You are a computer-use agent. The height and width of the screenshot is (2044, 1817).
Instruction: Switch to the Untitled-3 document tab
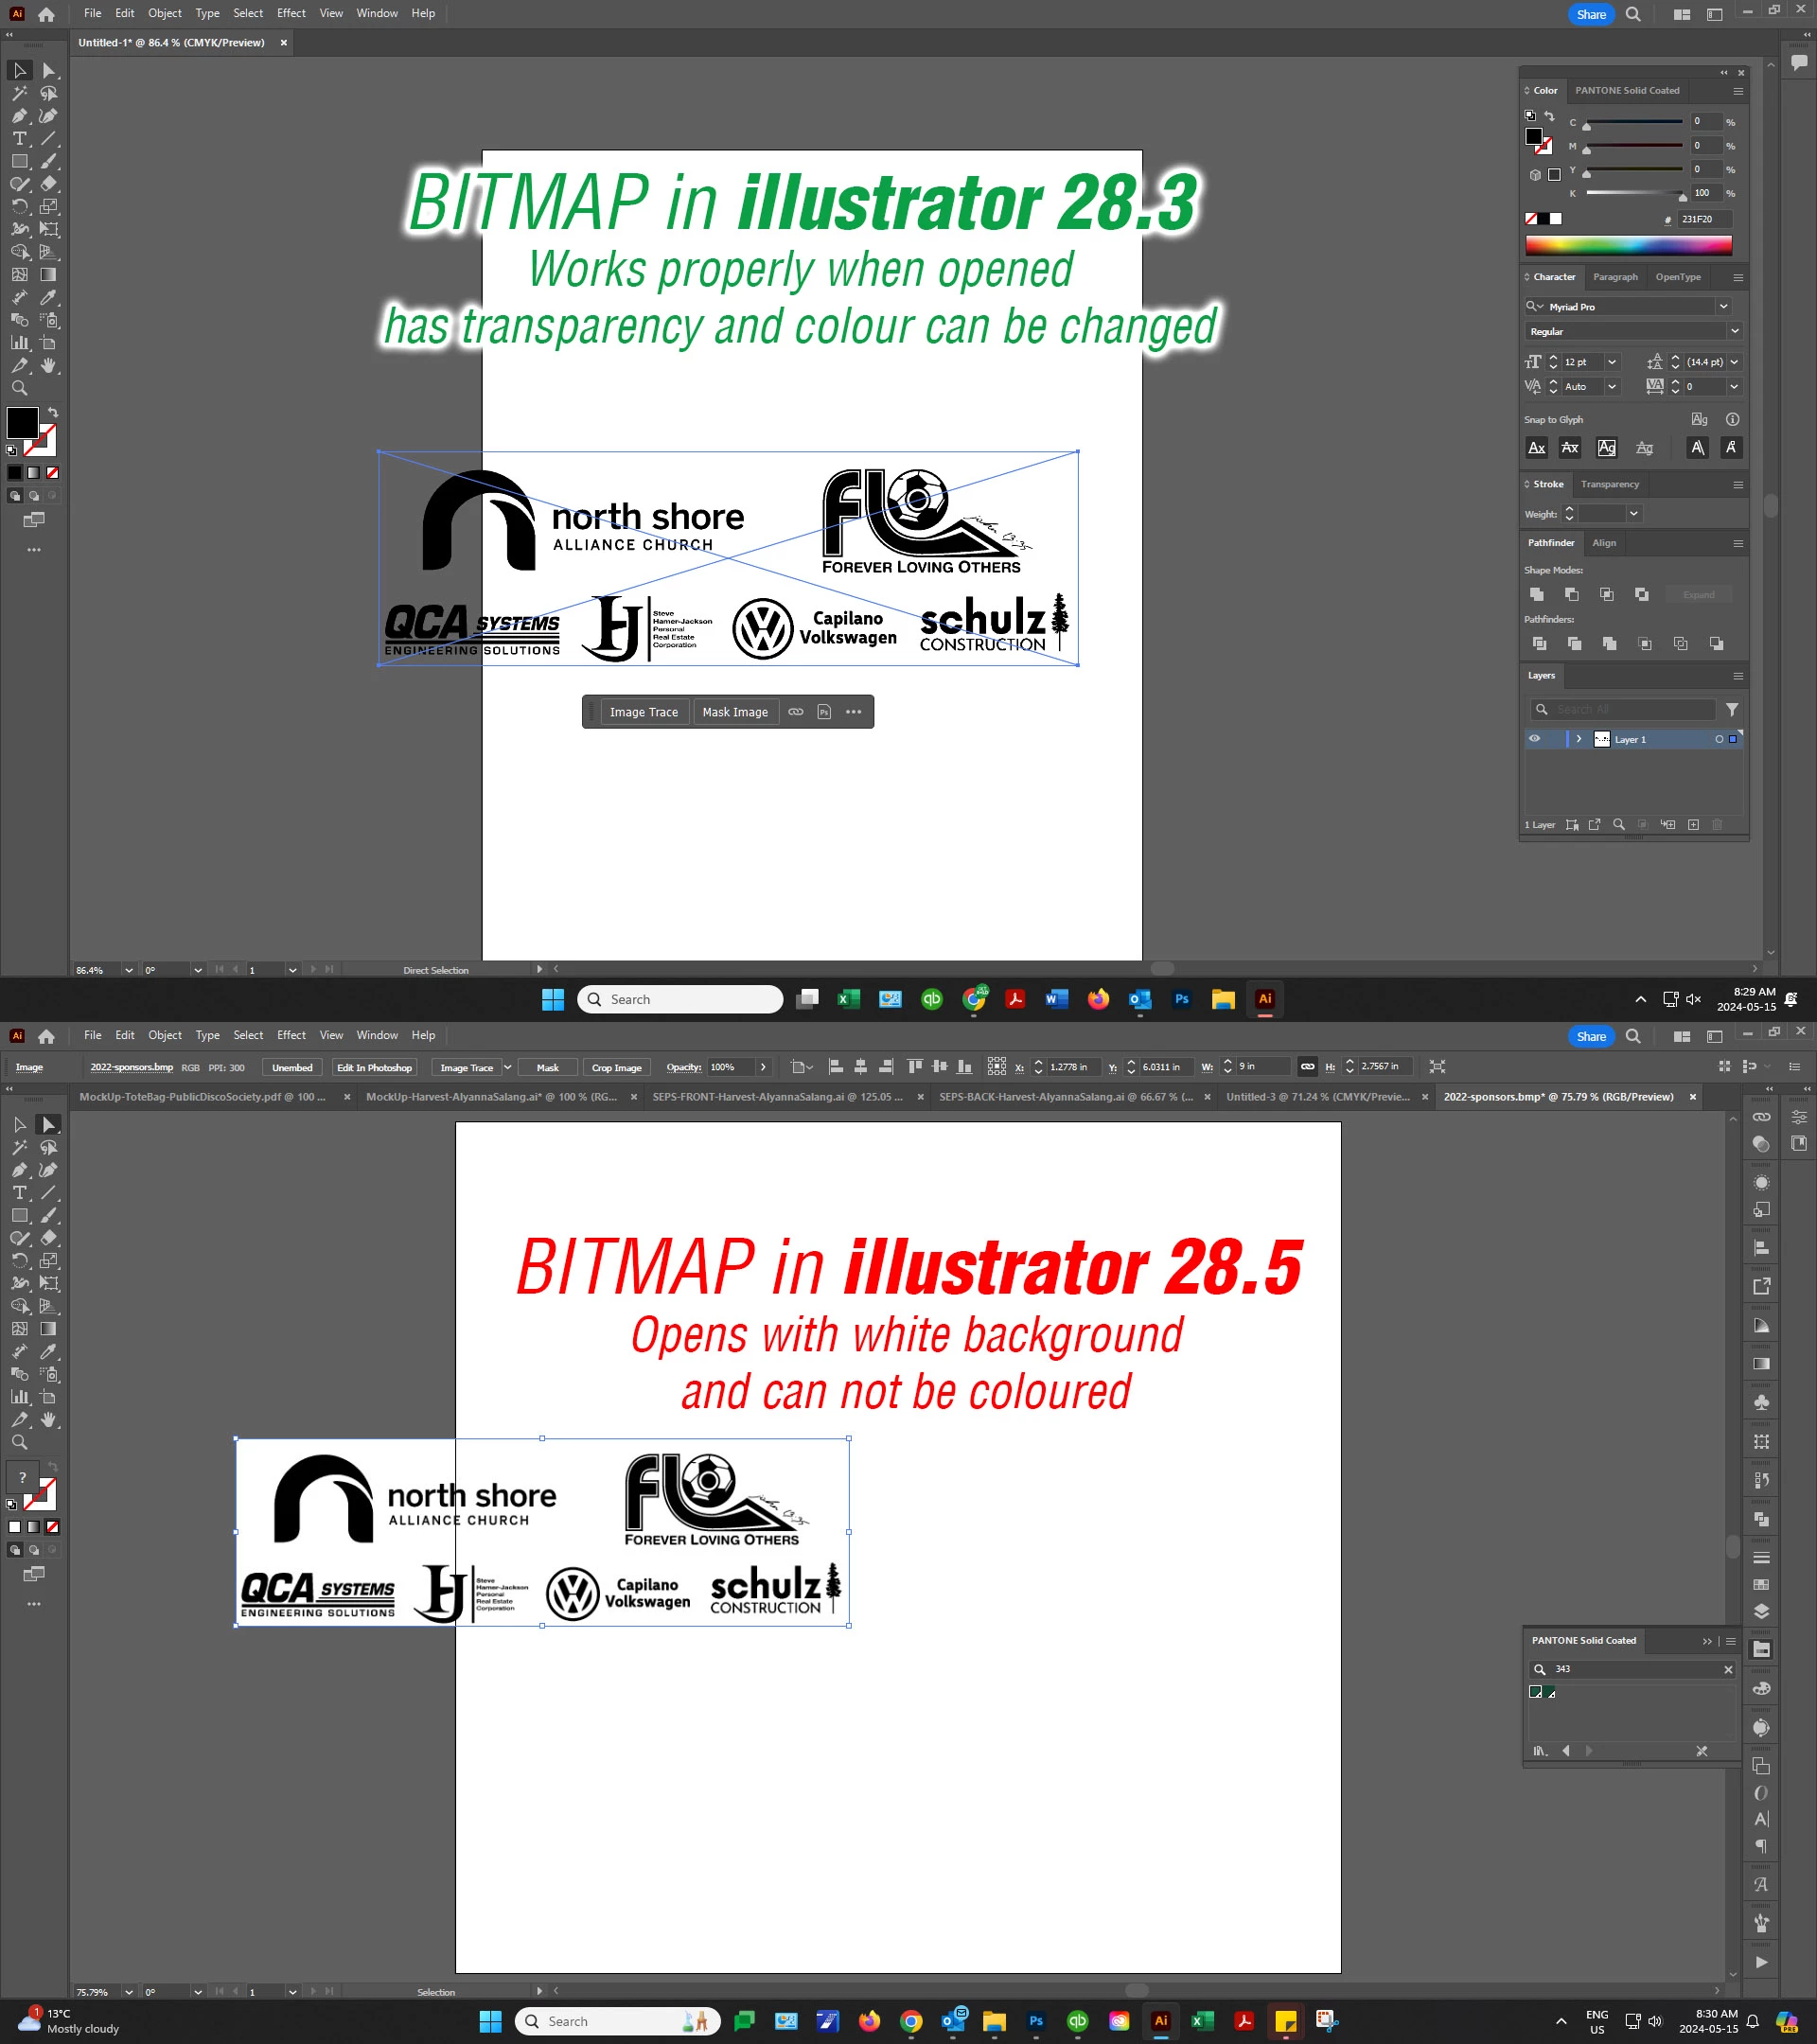(x=1317, y=1097)
